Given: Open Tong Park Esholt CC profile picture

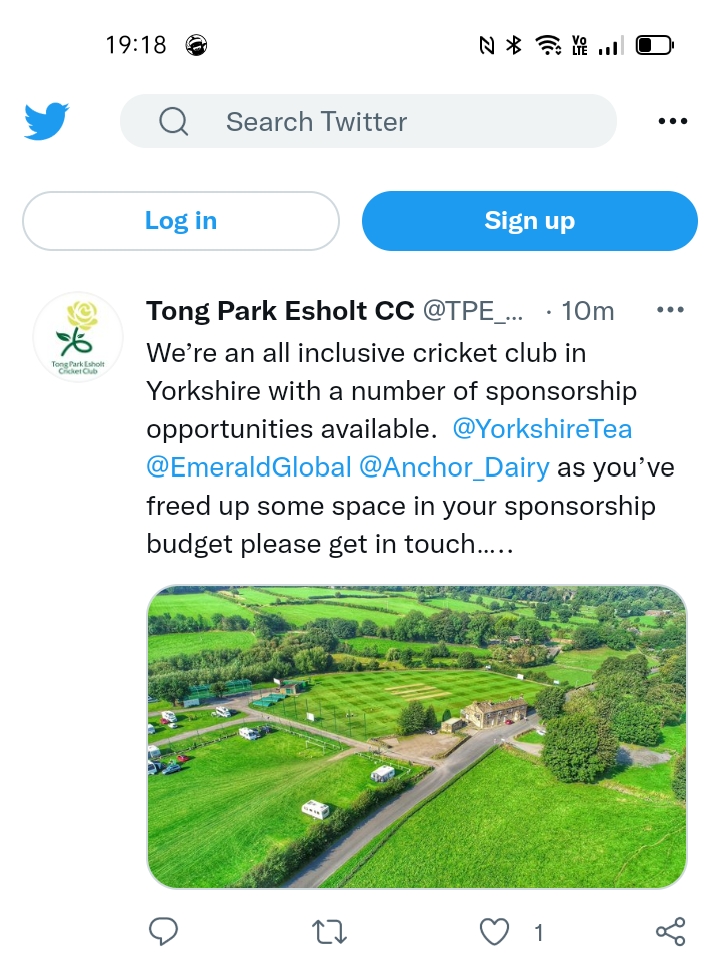Looking at the screenshot, I should (x=78, y=337).
